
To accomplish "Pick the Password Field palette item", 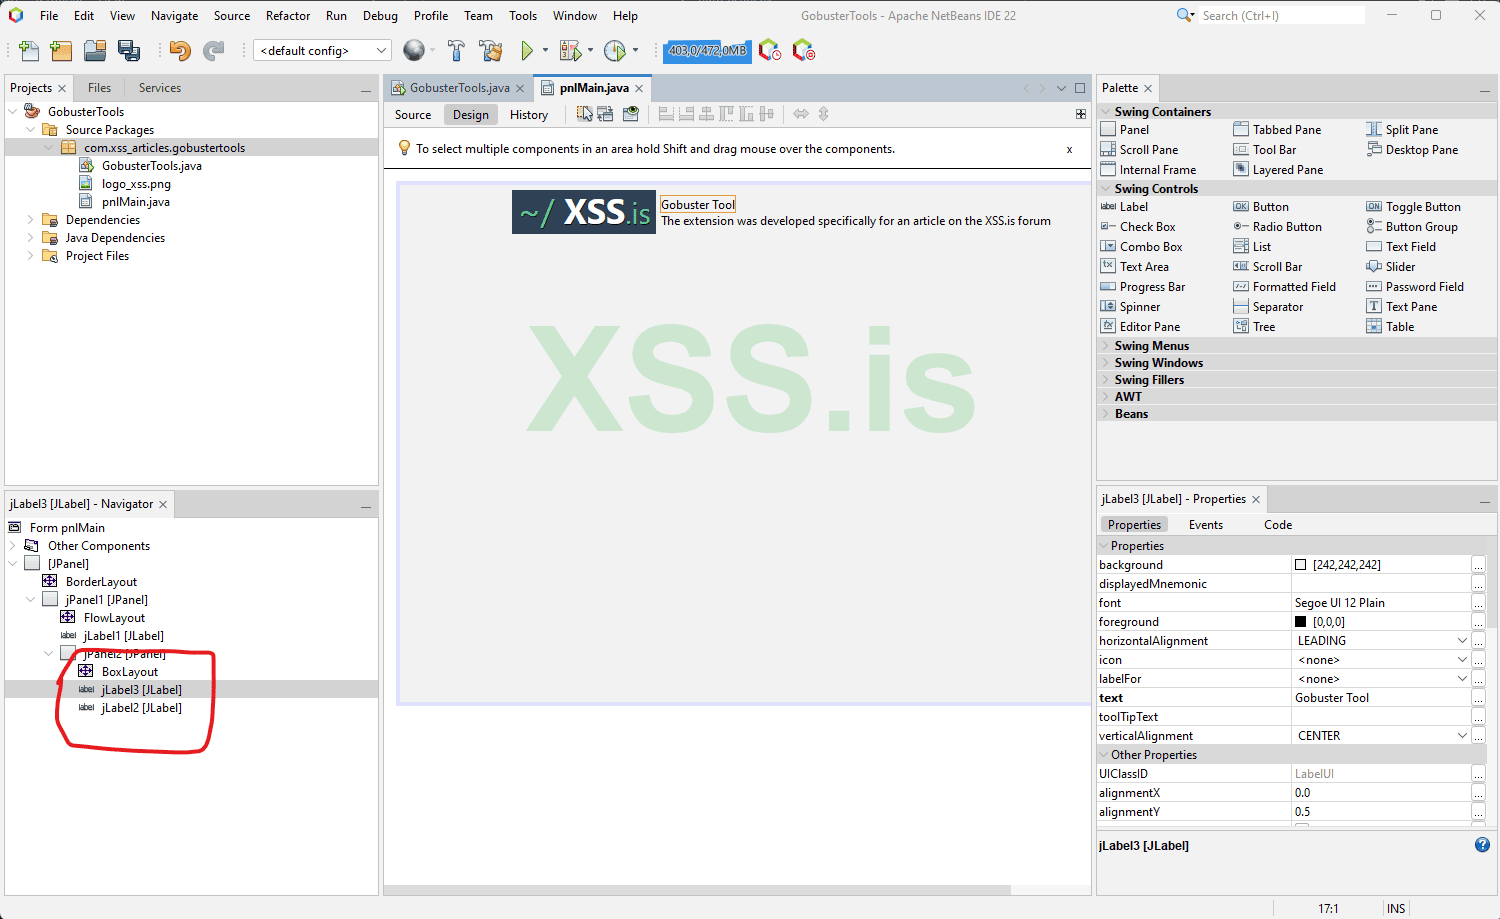I will pos(1415,287).
